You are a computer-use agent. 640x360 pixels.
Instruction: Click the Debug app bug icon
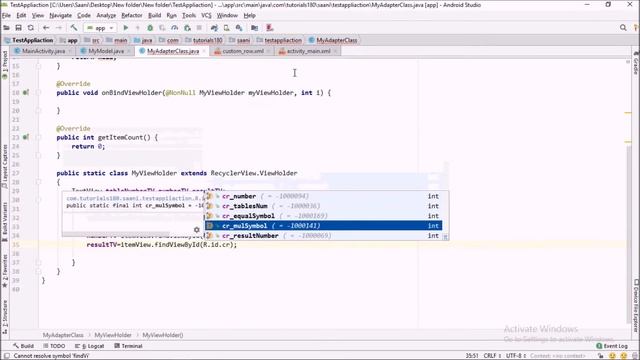click(150, 28)
